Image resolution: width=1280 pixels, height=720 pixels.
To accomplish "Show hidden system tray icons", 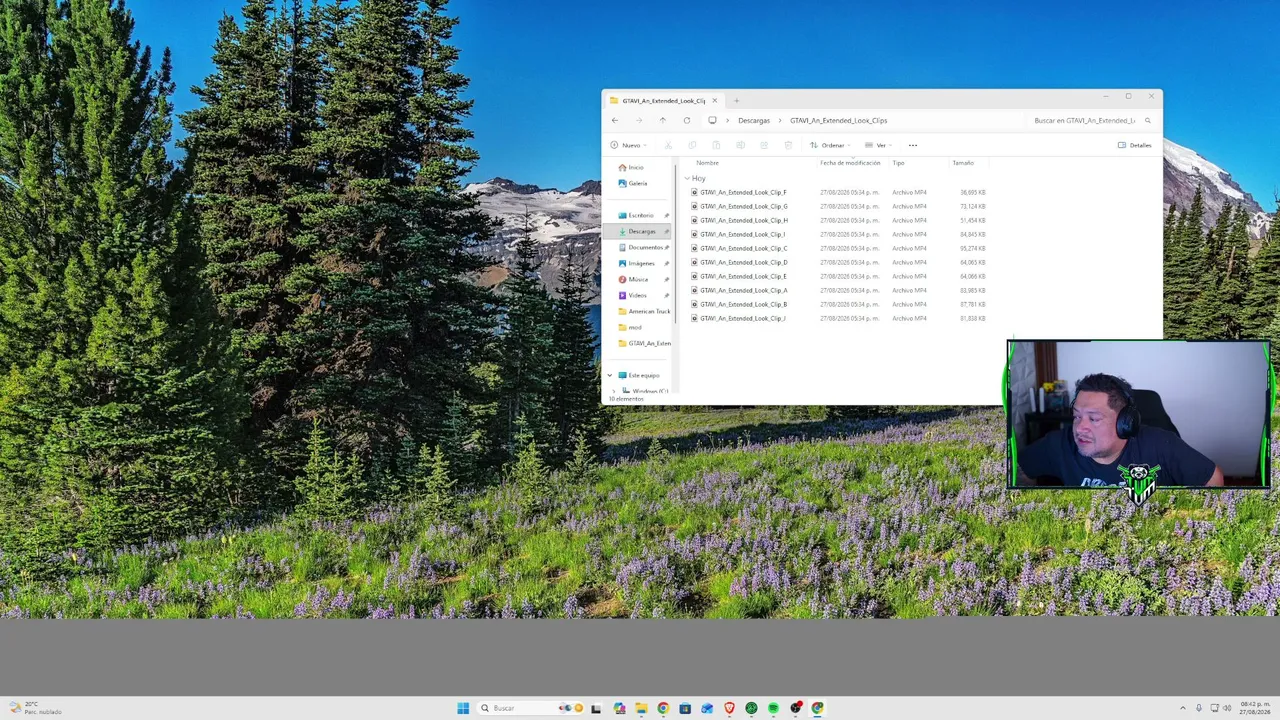I will tap(1183, 708).
